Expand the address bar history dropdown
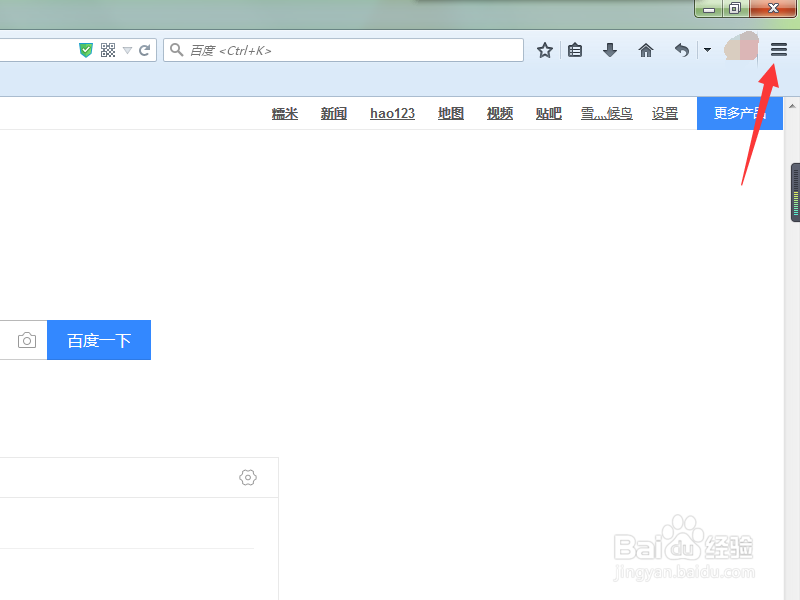800x600 pixels. pyautogui.click(x=128, y=50)
